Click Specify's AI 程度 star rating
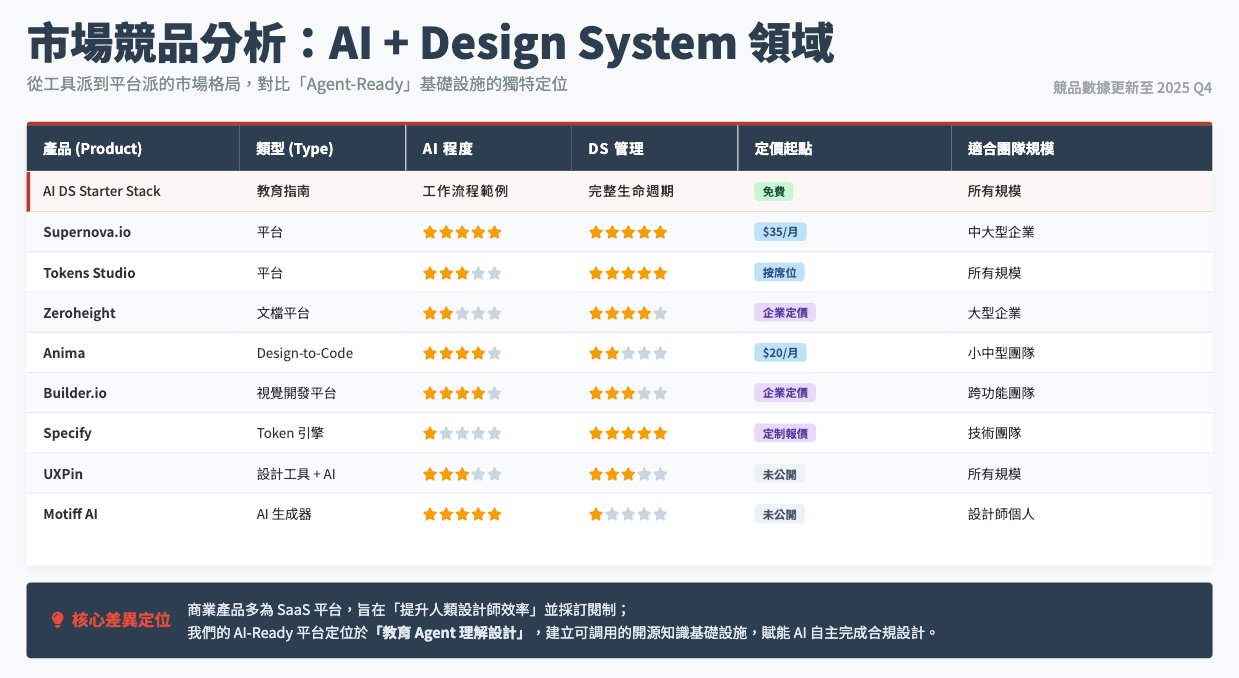This screenshot has height=678, width=1239. pos(462,433)
